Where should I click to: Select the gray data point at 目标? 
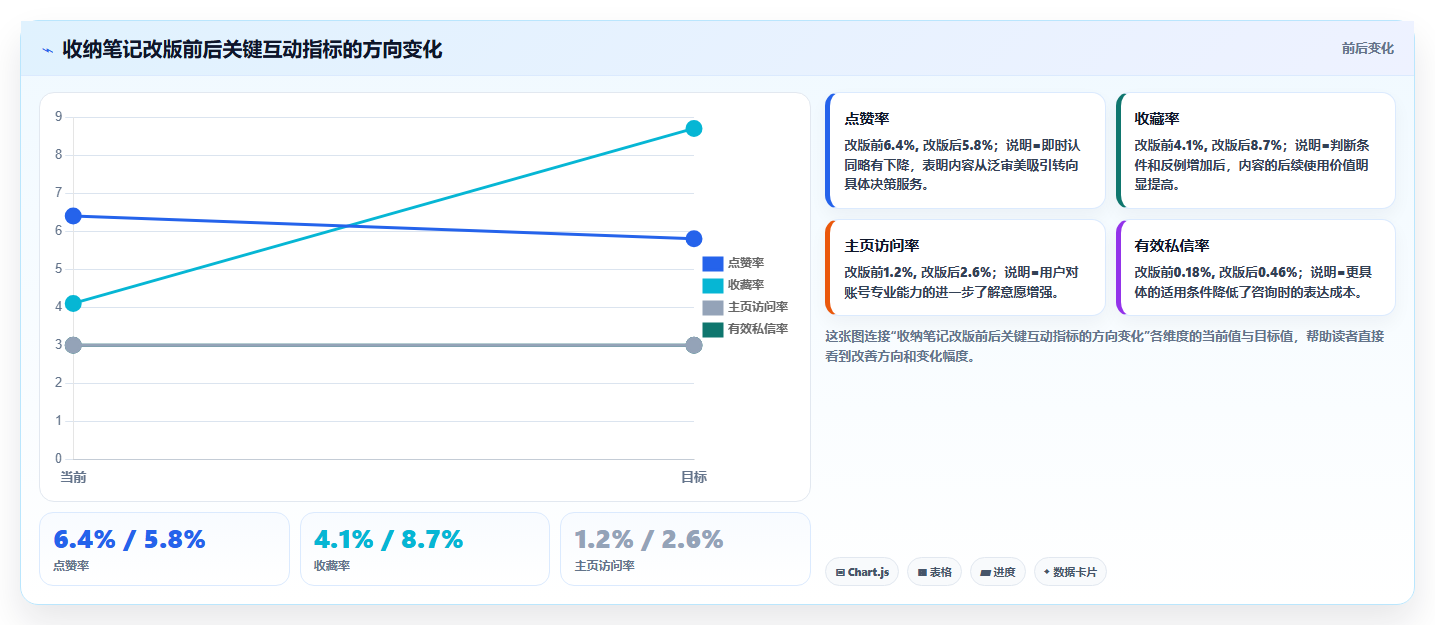point(694,345)
